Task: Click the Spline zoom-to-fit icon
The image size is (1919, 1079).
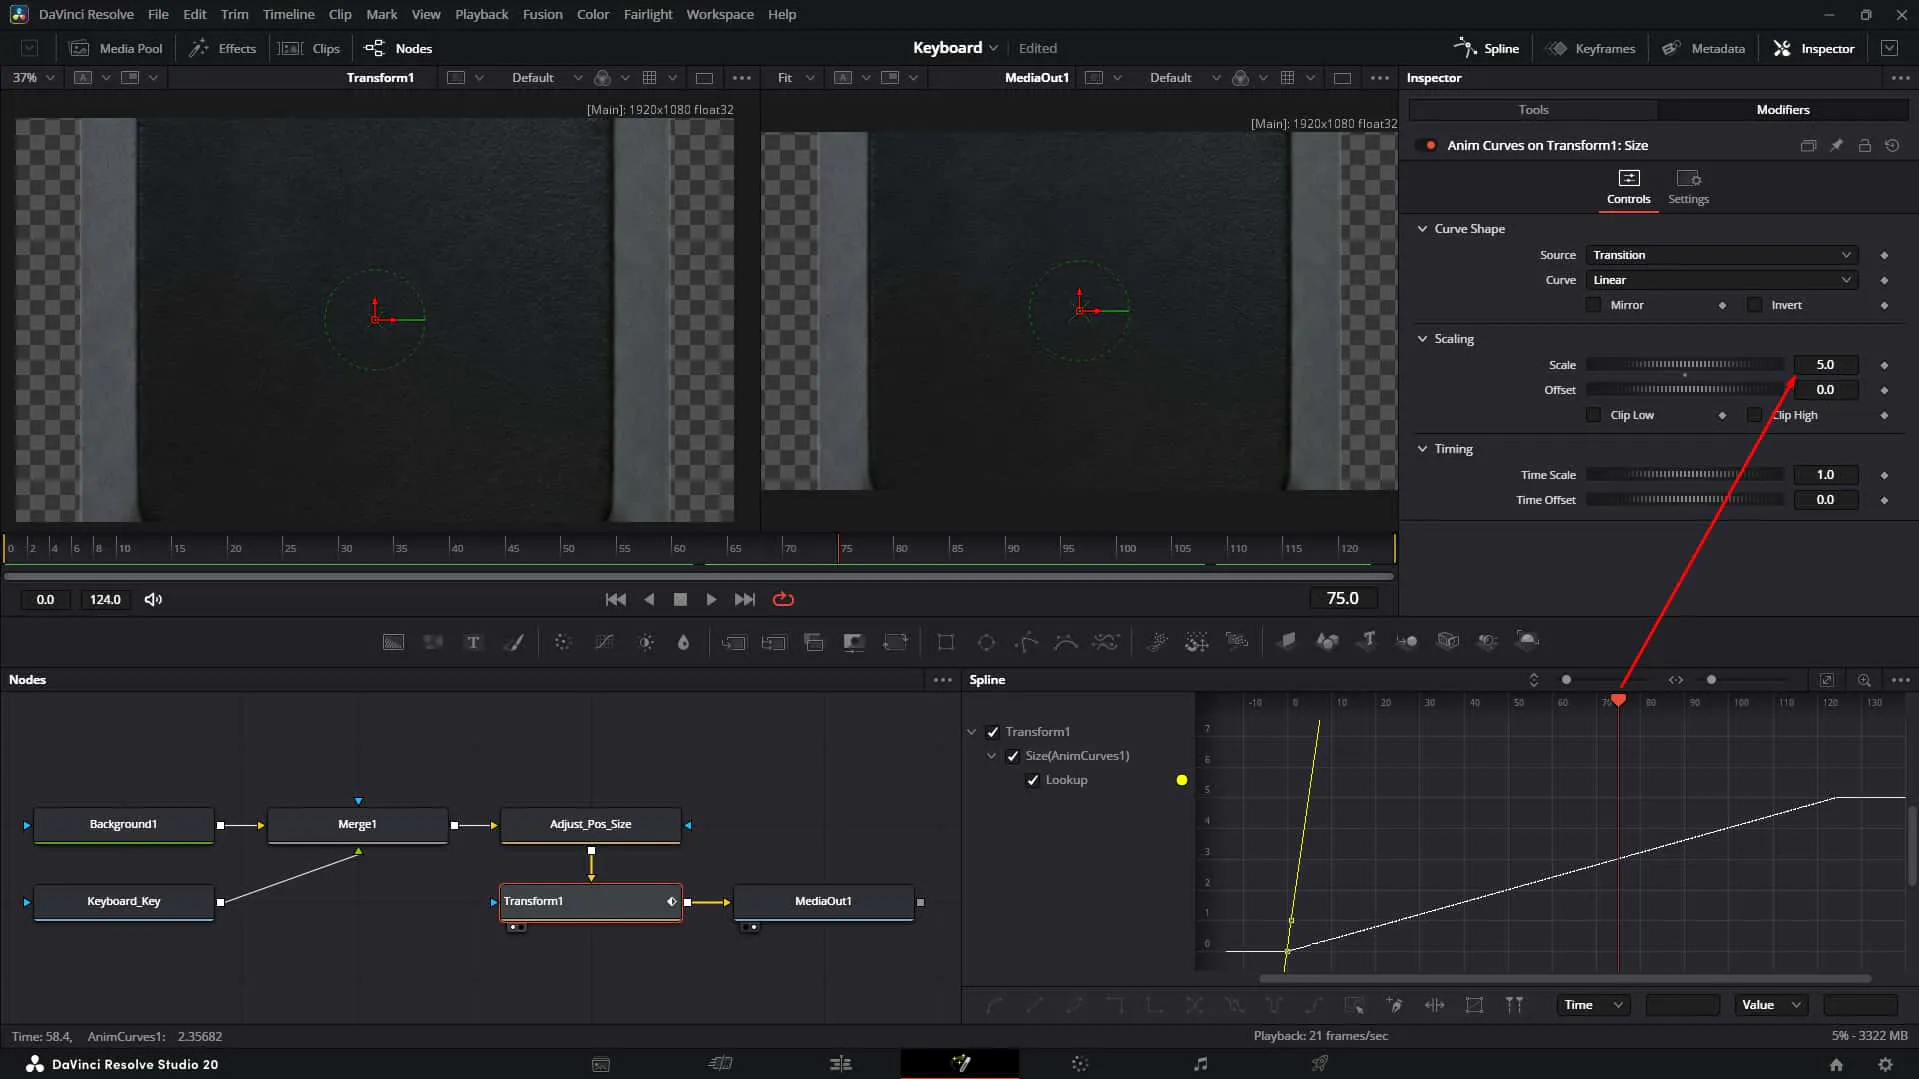Action: click(1826, 680)
